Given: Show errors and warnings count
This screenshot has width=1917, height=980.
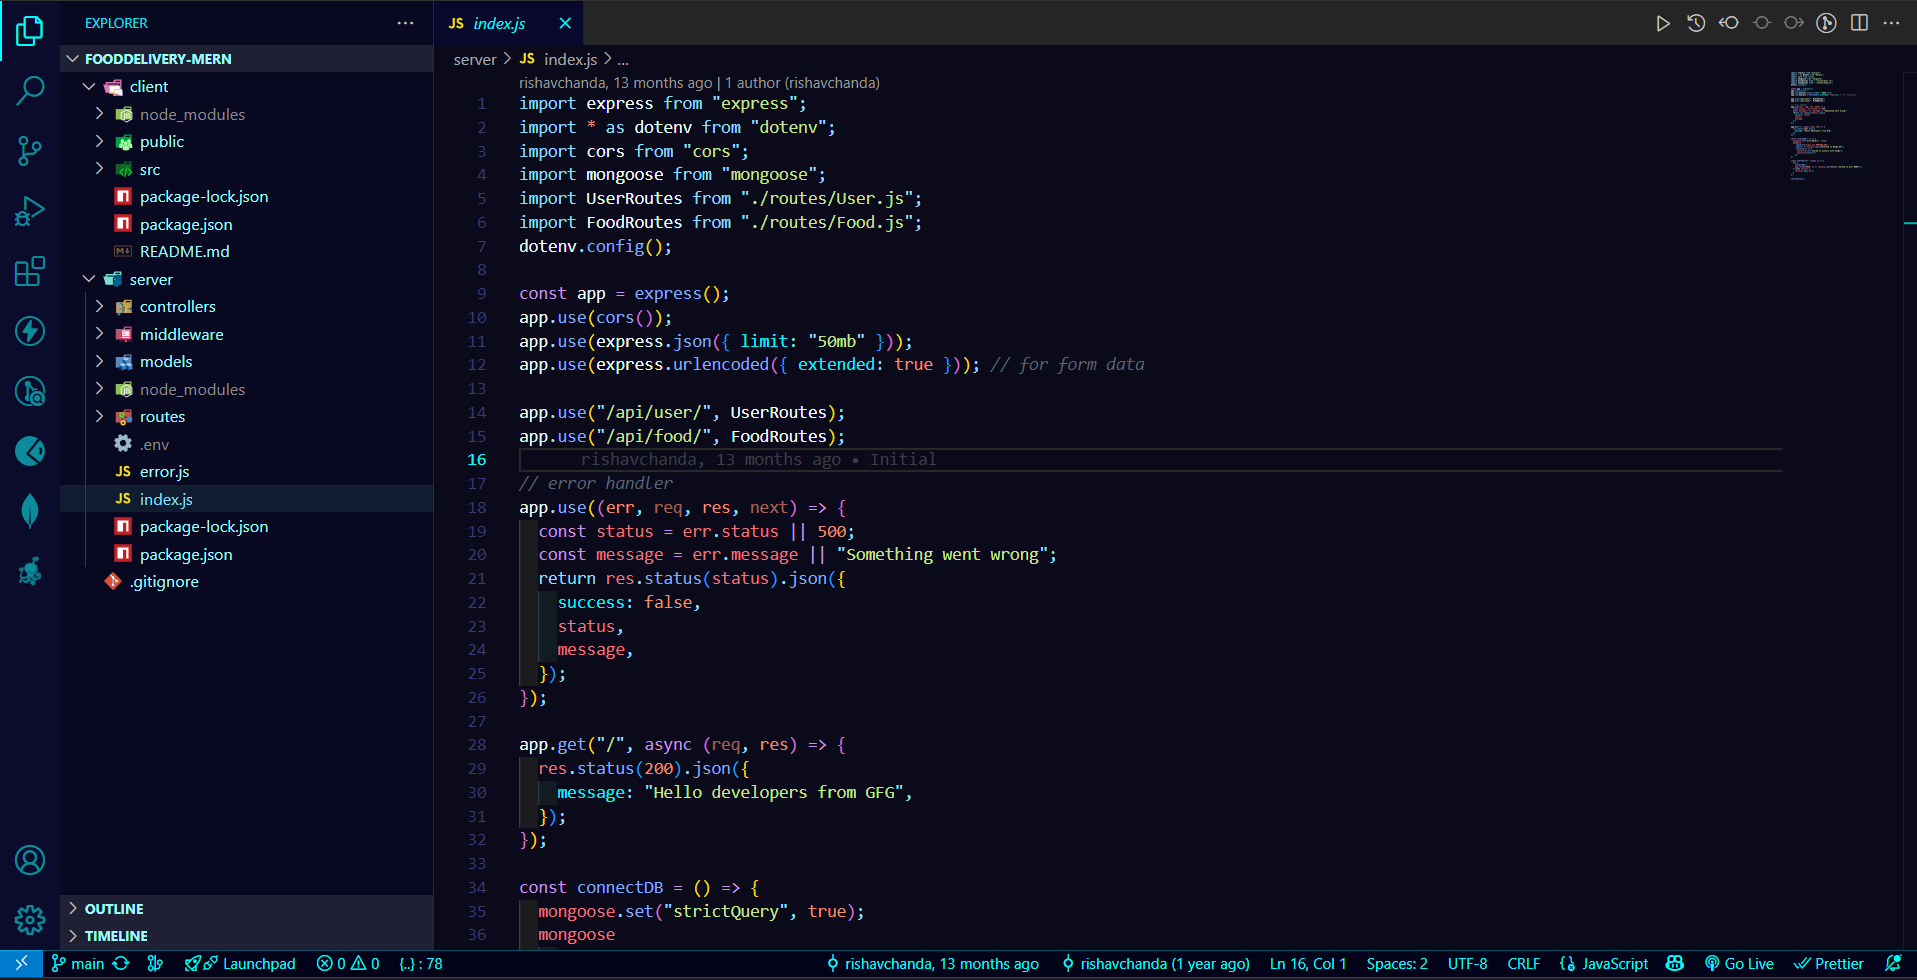Looking at the screenshot, I should (348, 964).
